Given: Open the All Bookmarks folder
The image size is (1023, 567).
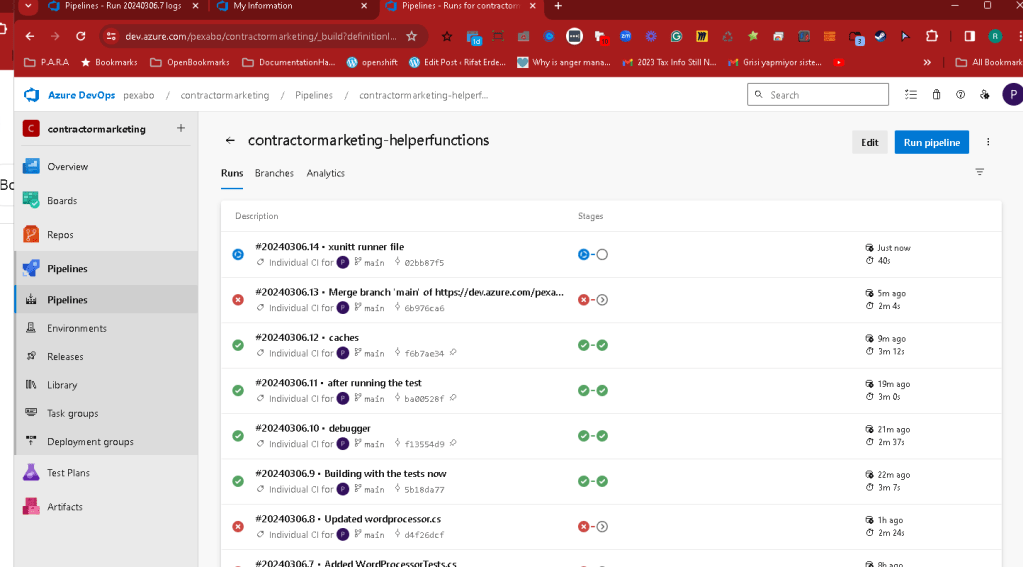Looking at the screenshot, I should pos(988,63).
